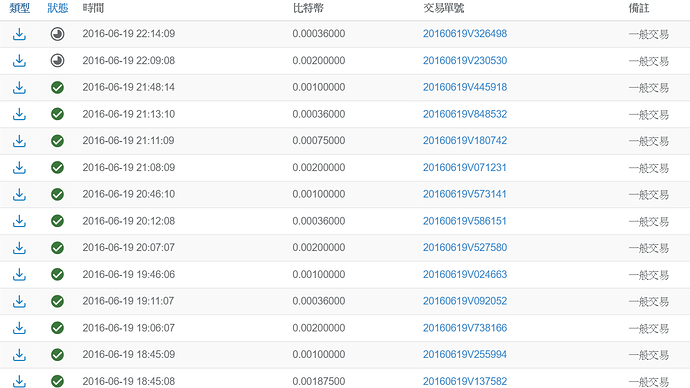Open transaction link 20160619V848532
690x388 pixels.
coord(465,114)
